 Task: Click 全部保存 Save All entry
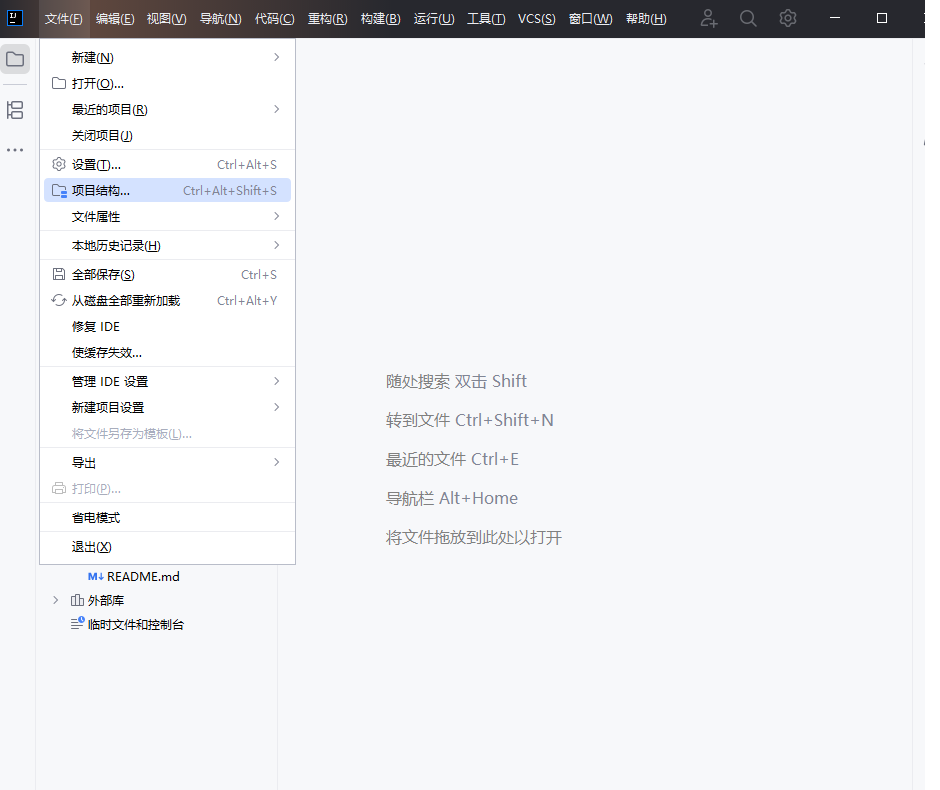click(x=103, y=275)
